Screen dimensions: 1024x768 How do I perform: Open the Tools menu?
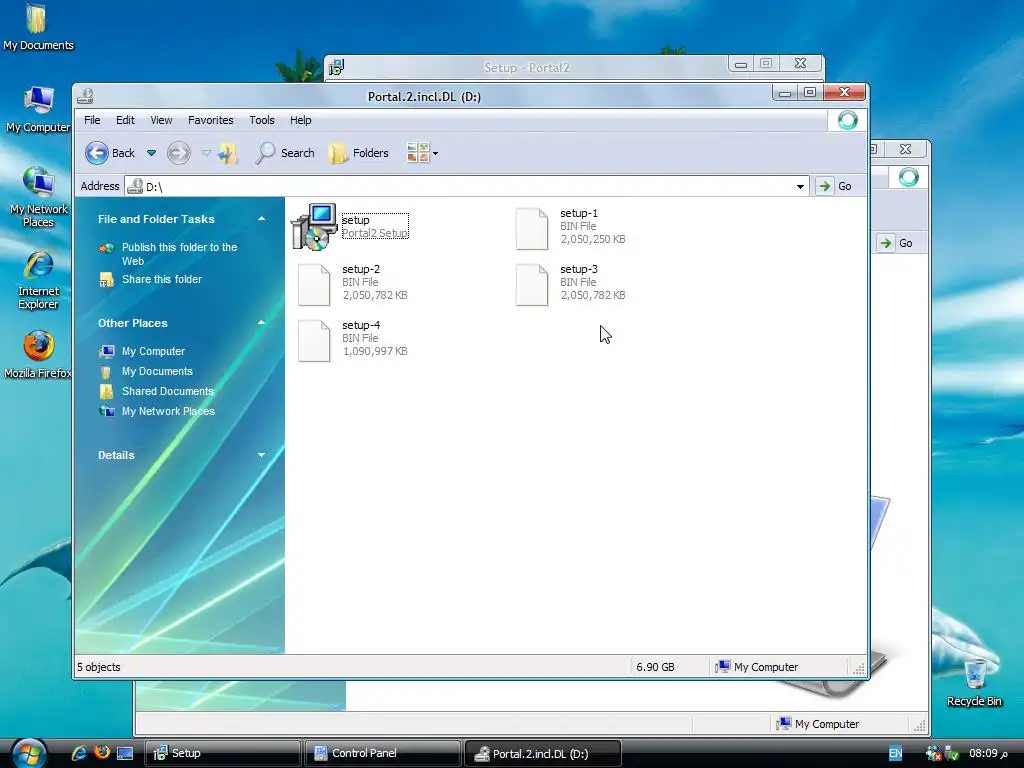click(x=261, y=120)
